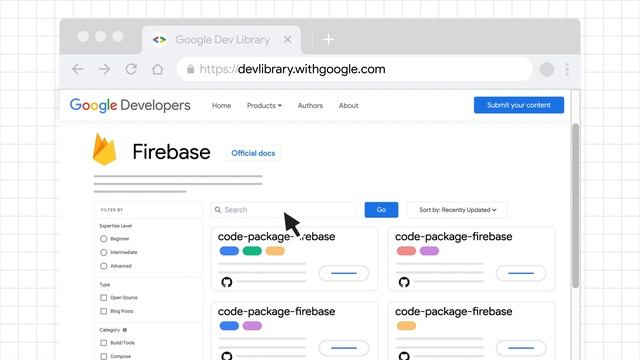
Task: Click the padlock icon in the address bar
Action: point(190,69)
